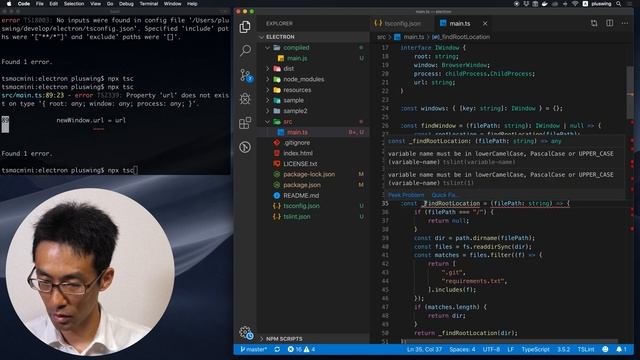Change end of line via LF indicator

coord(510,349)
